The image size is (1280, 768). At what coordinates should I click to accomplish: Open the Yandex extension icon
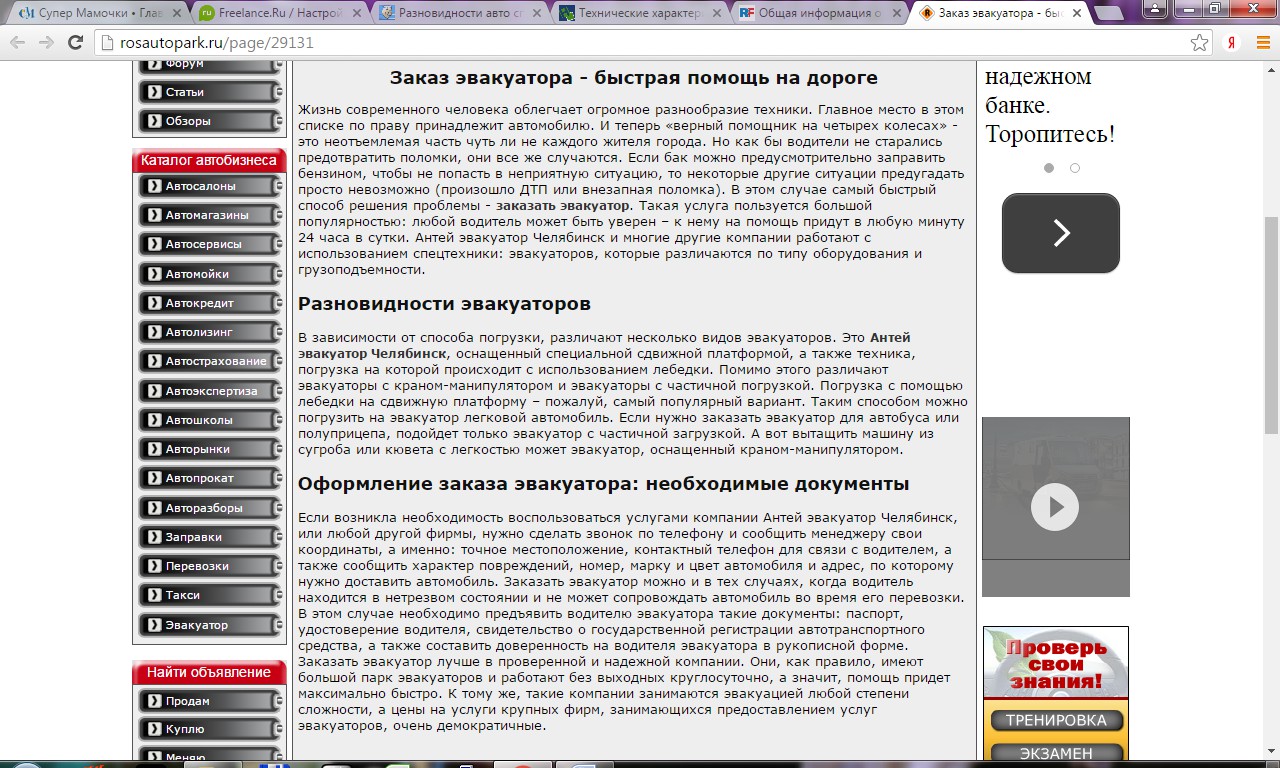(1232, 43)
